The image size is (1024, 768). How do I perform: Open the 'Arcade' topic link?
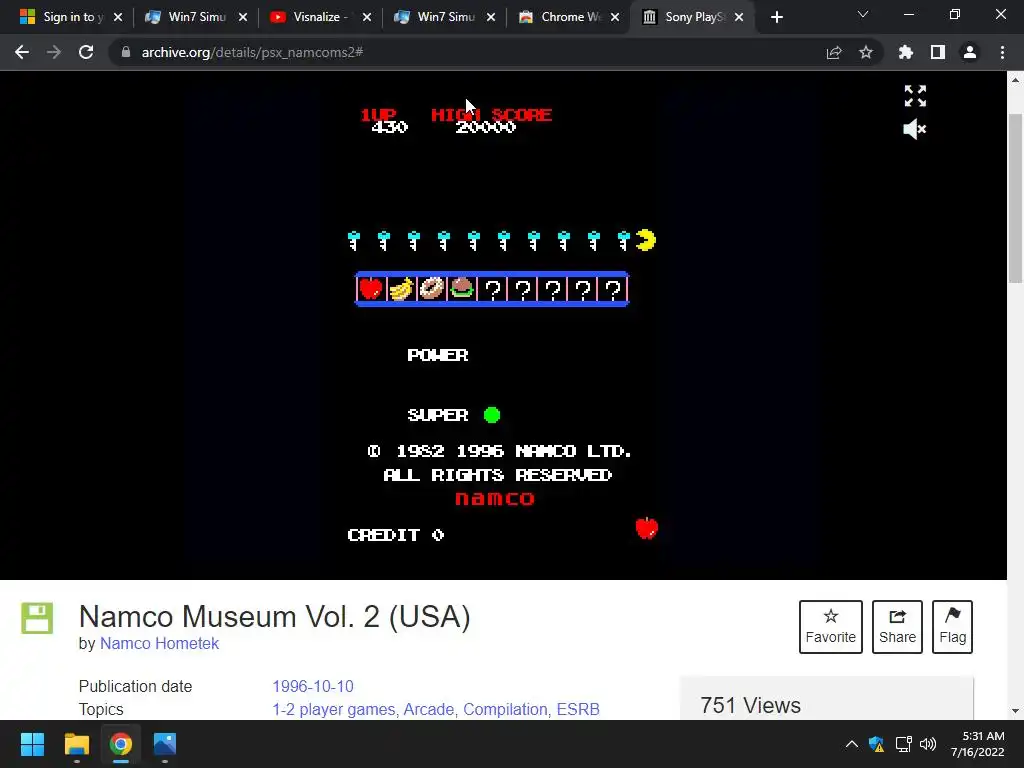pyautogui.click(x=428, y=709)
